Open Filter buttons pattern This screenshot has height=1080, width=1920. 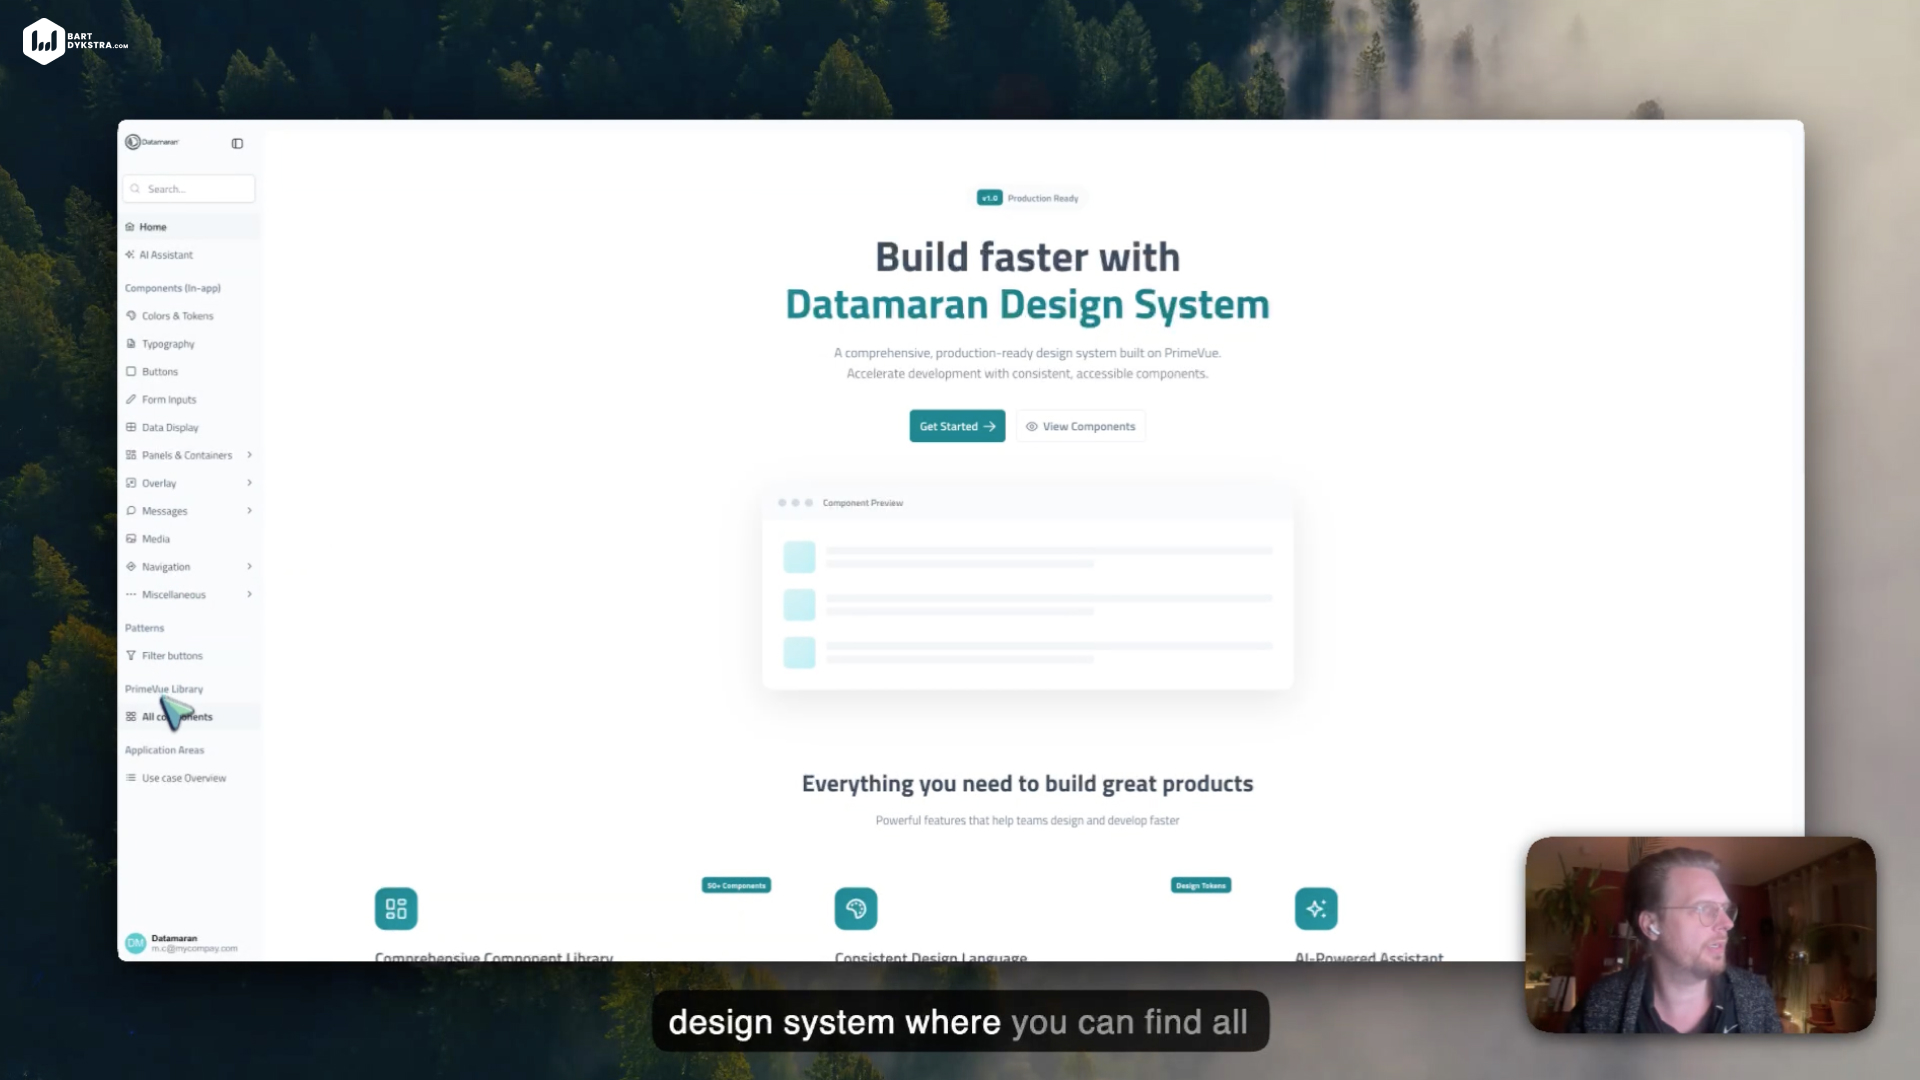(171, 656)
